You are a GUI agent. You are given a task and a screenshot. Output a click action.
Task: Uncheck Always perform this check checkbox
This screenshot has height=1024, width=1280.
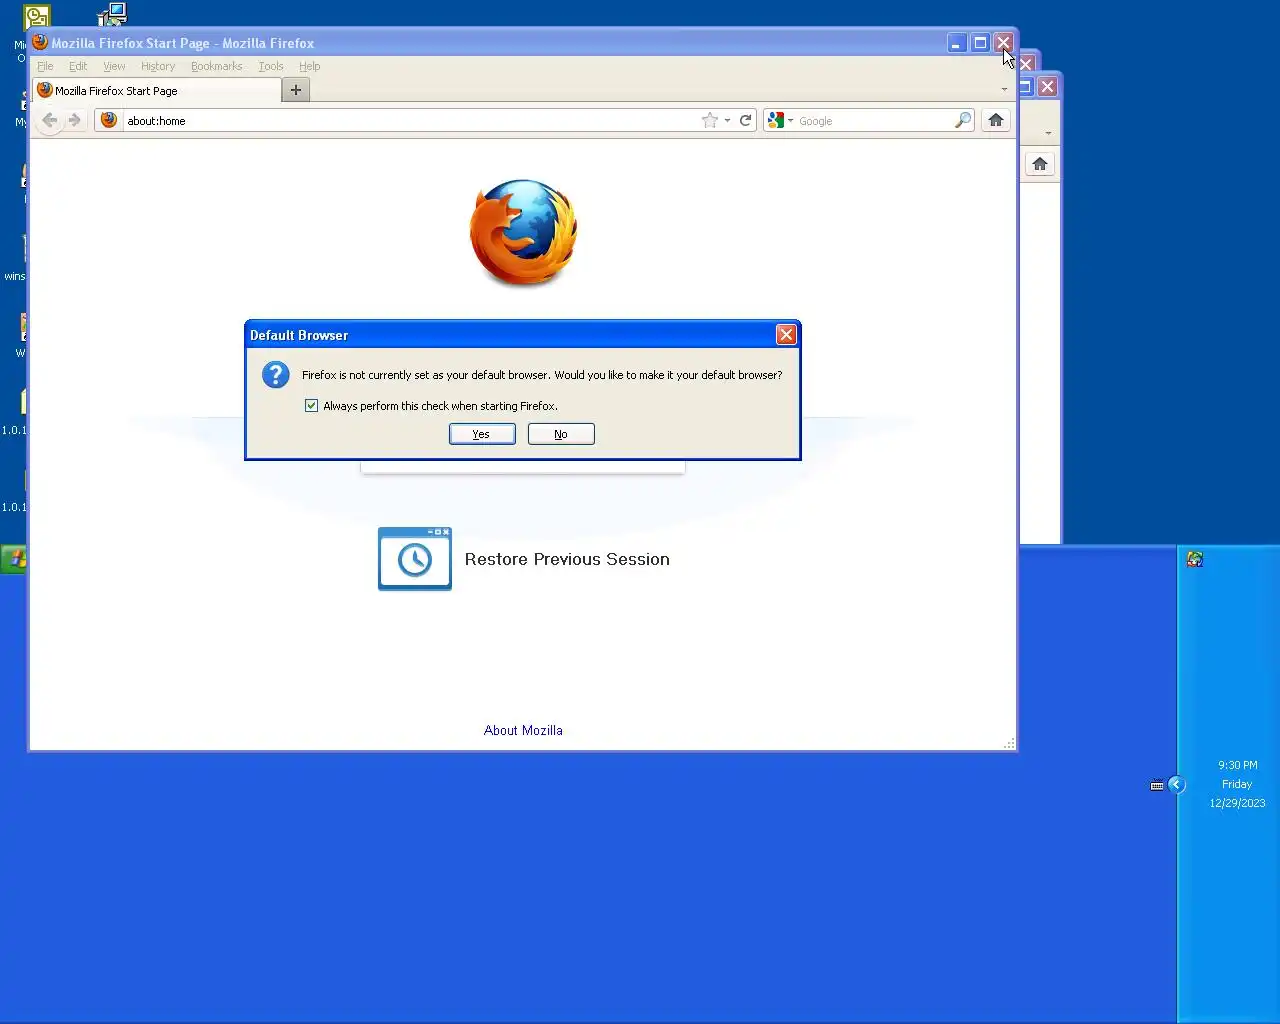tap(311, 406)
